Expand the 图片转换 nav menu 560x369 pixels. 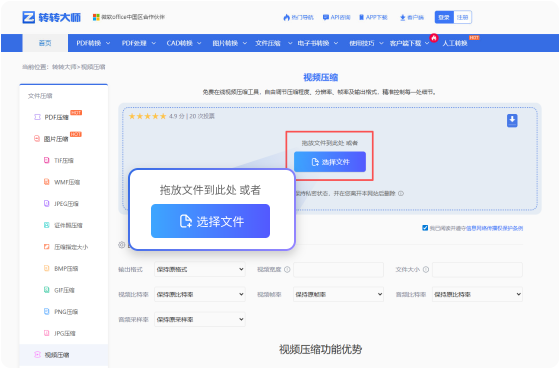[x=230, y=43]
